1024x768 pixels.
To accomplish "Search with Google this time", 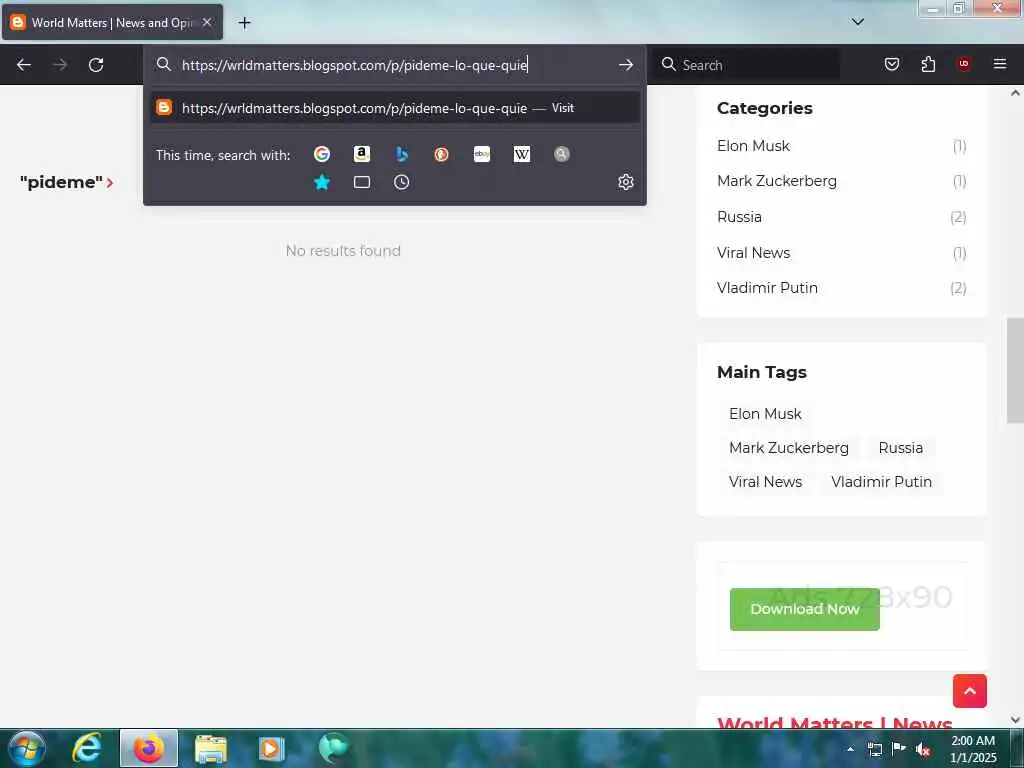I will [x=322, y=154].
